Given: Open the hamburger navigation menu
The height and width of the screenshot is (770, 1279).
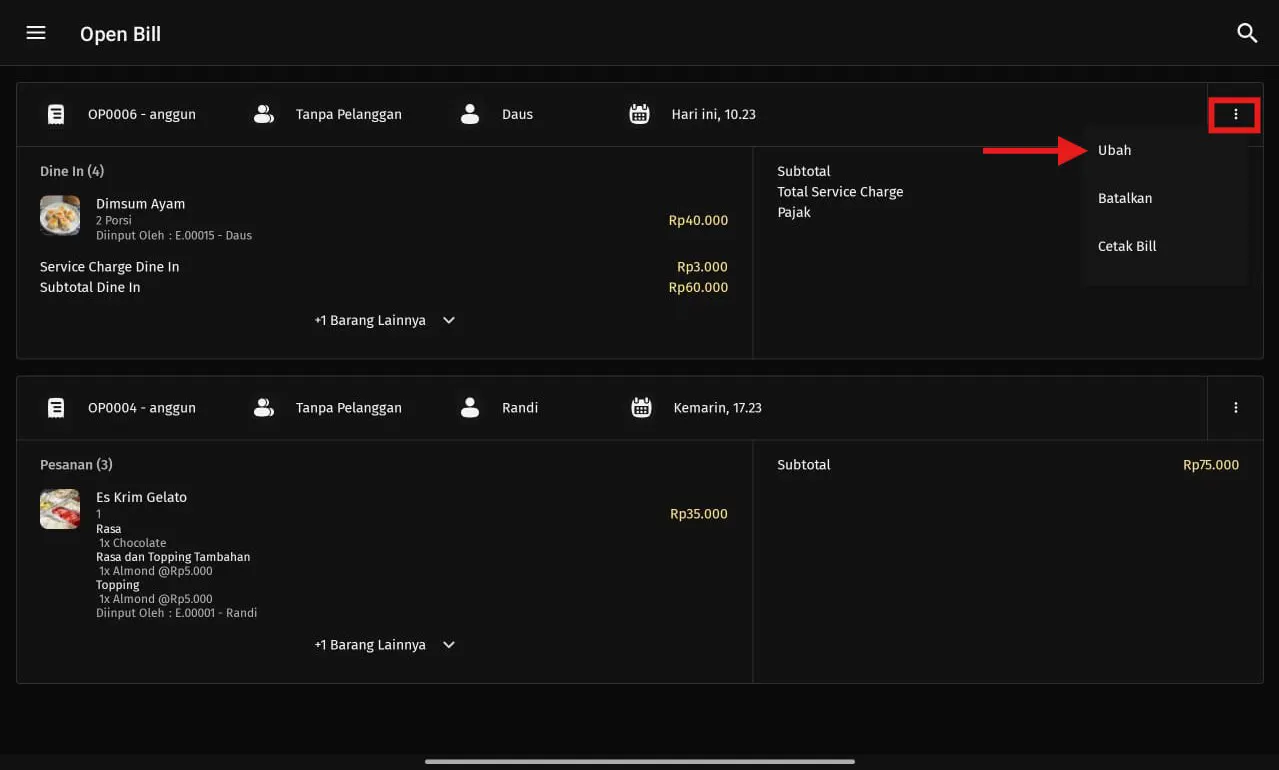Looking at the screenshot, I should click(36, 33).
